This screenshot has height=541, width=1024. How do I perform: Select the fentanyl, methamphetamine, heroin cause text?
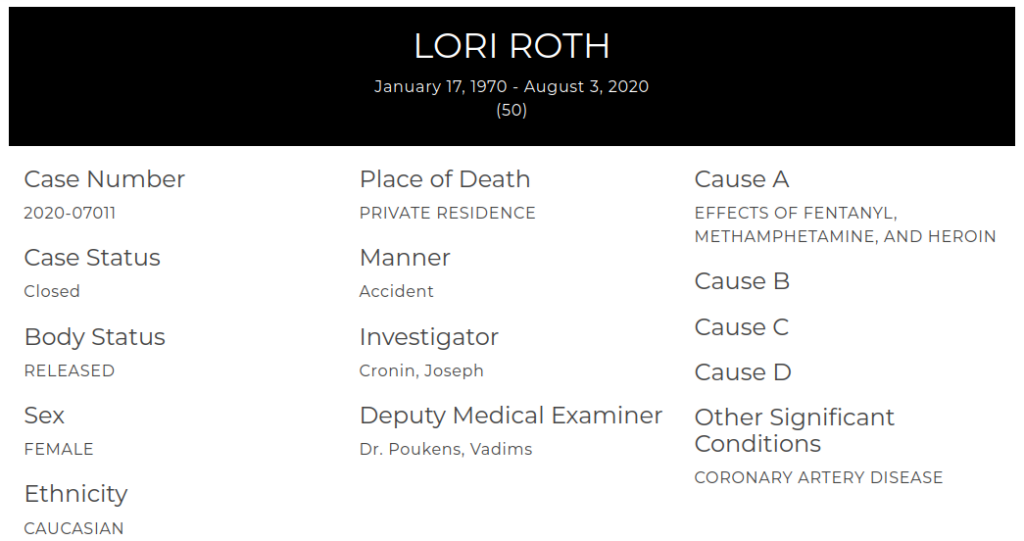coord(844,225)
